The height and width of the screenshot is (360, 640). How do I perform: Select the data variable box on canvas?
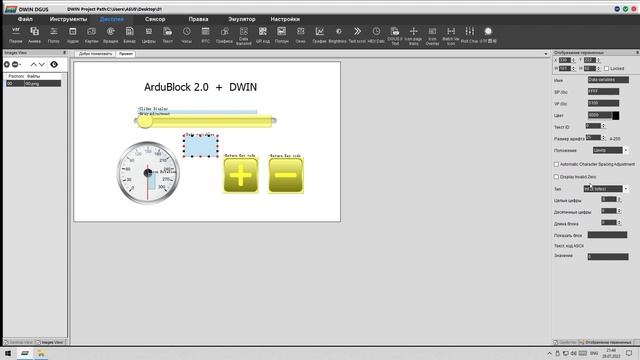tap(200, 146)
